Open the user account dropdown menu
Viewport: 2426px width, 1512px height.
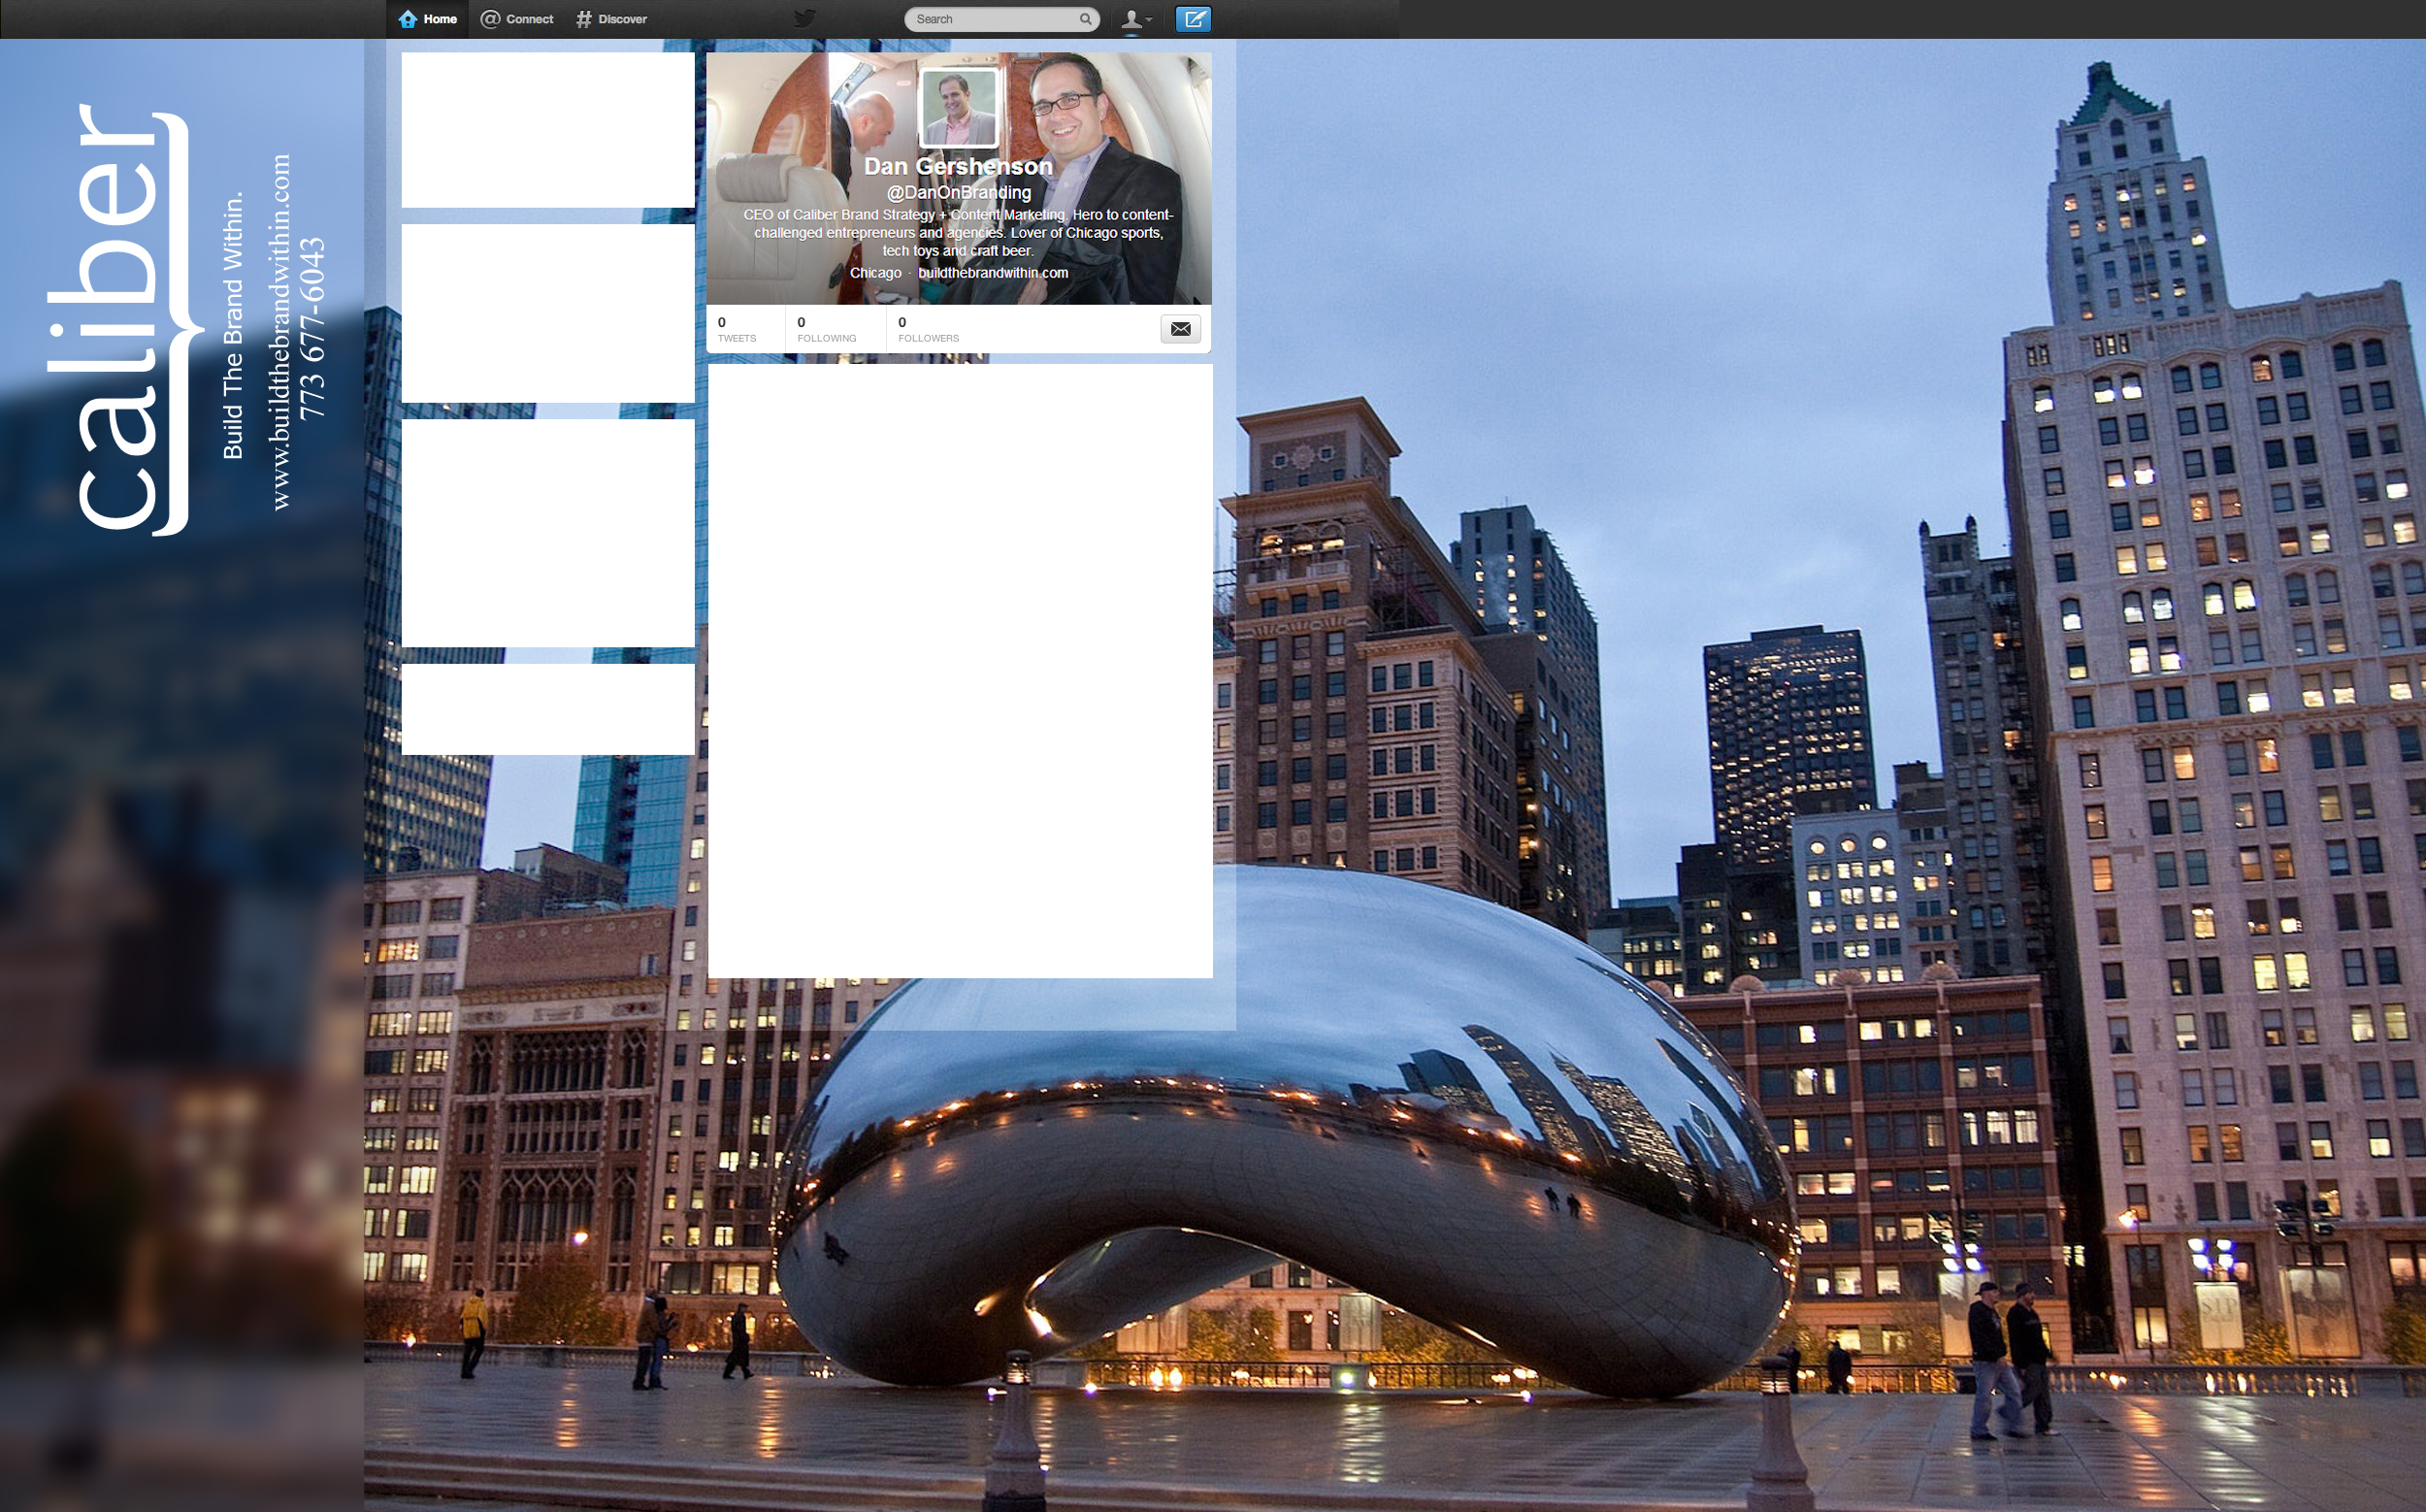click(1135, 19)
